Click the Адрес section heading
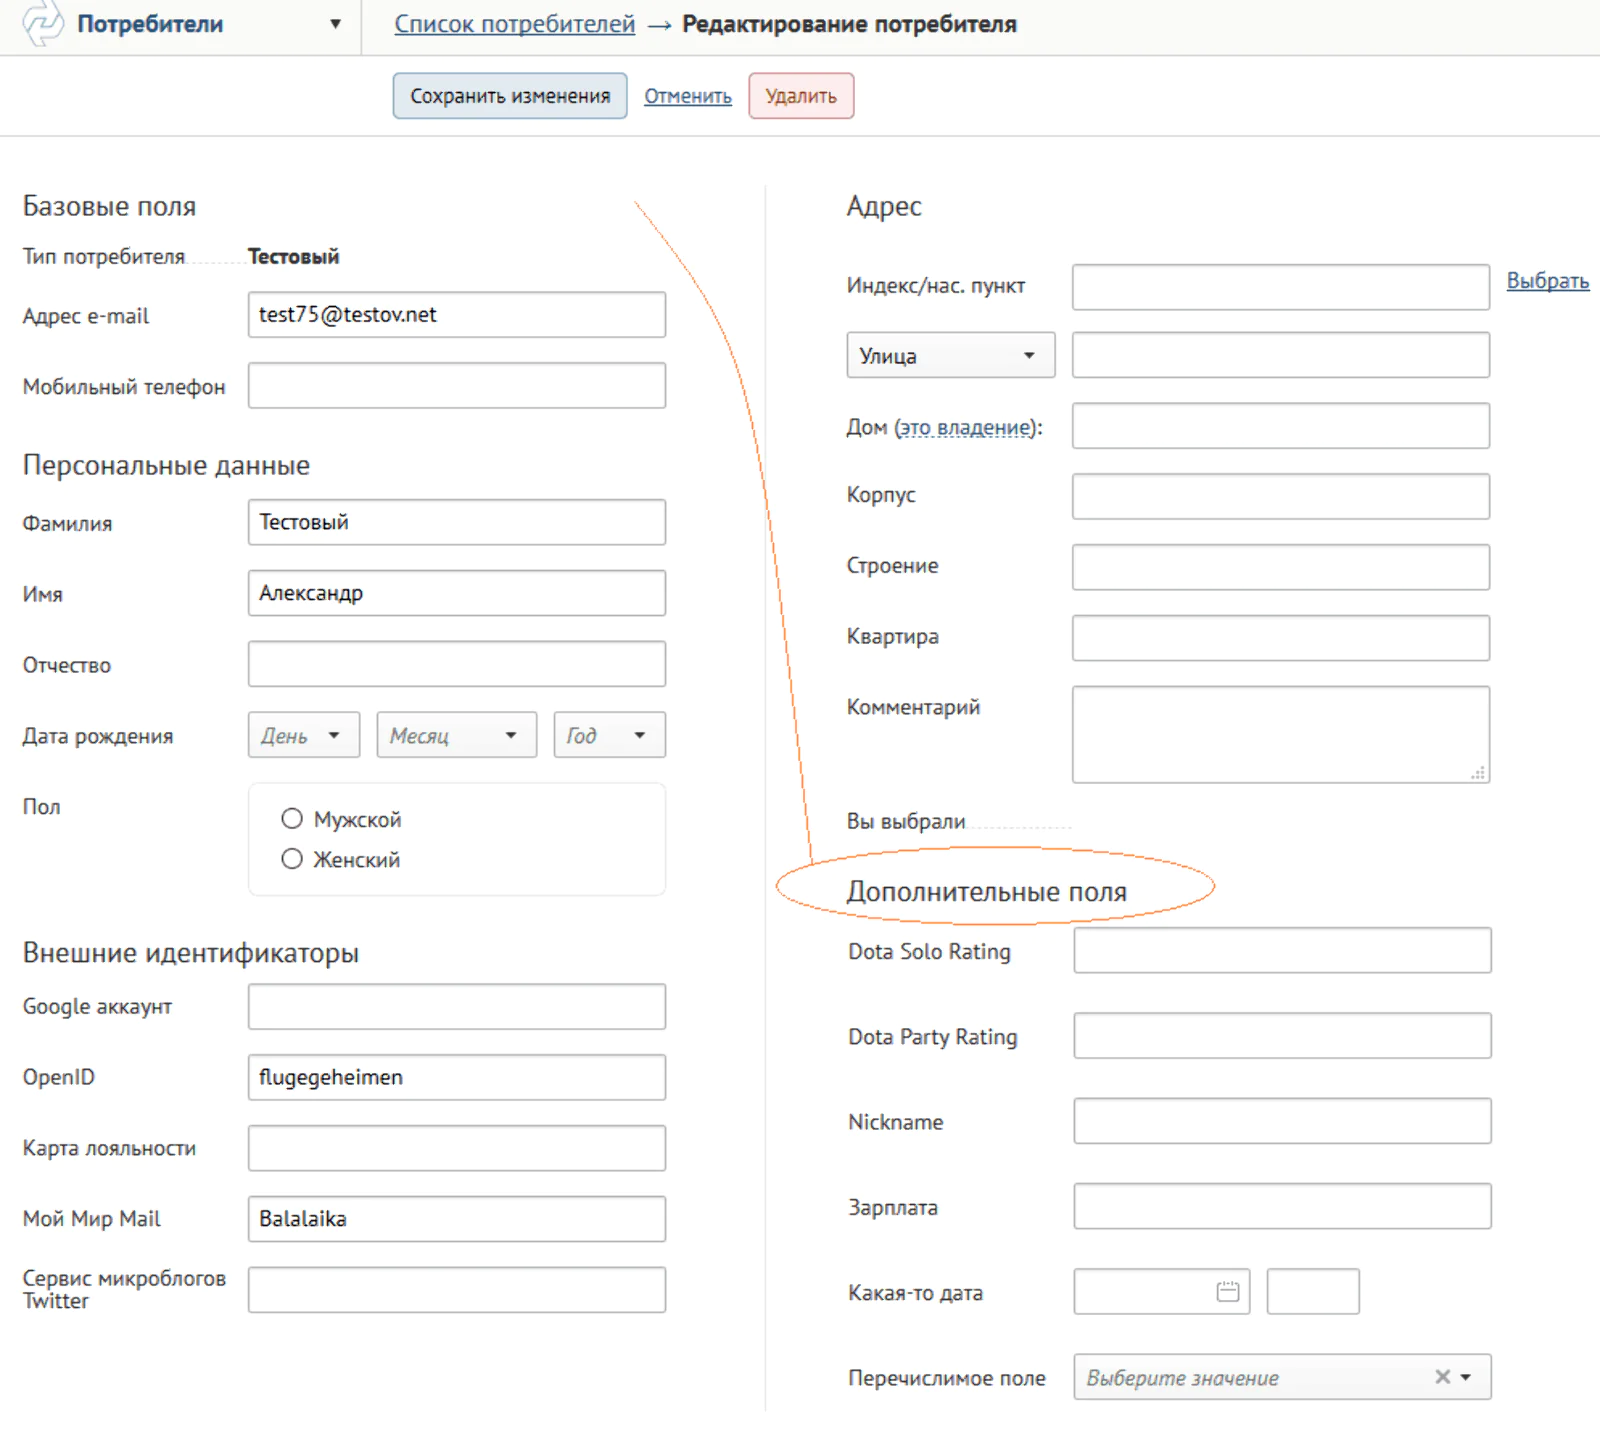The height and width of the screenshot is (1429, 1600). click(x=884, y=206)
